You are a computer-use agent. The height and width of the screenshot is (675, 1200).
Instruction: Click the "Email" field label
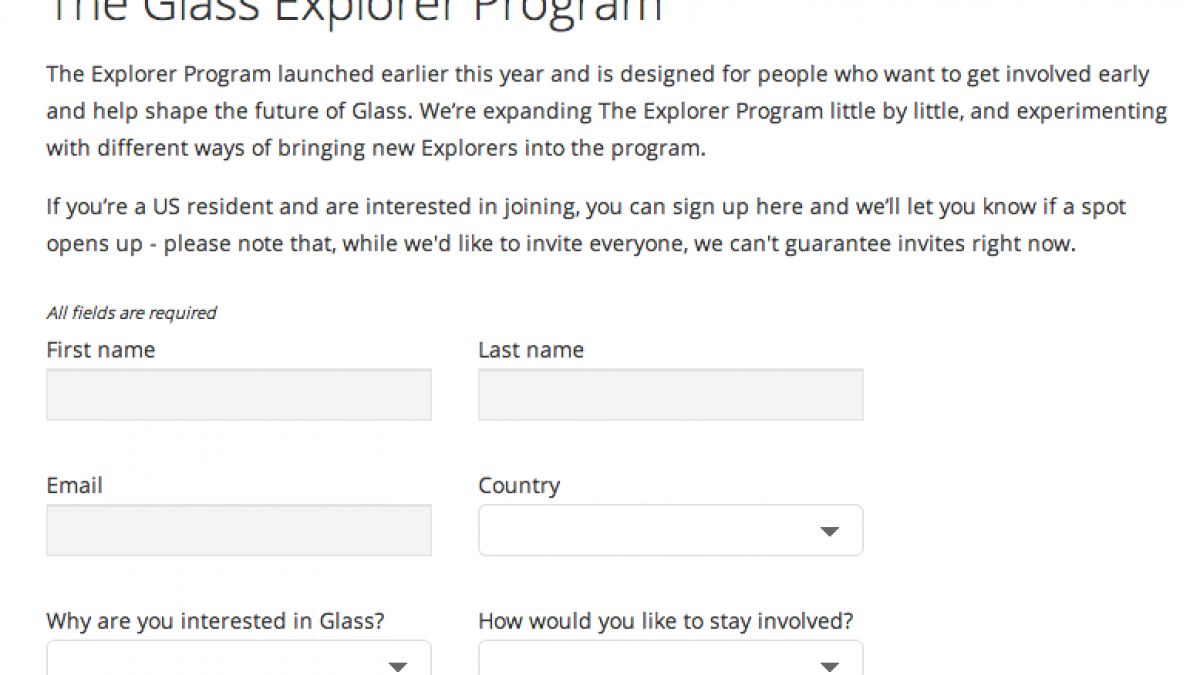point(75,486)
